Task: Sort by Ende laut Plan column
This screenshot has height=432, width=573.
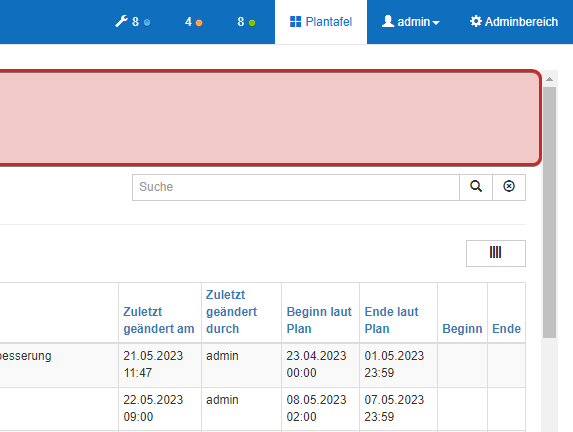Action: click(x=391, y=320)
